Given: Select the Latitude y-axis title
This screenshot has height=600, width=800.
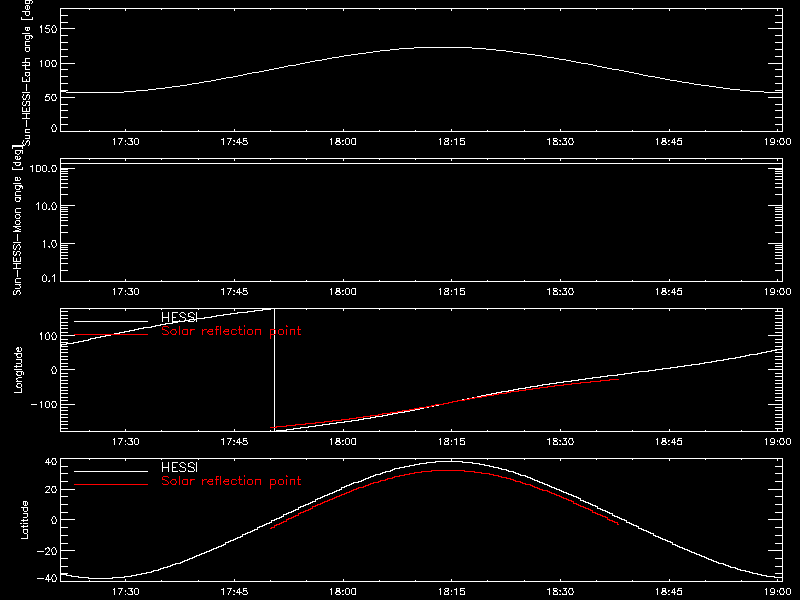Looking at the screenshot, I should [x=24, y=520].
